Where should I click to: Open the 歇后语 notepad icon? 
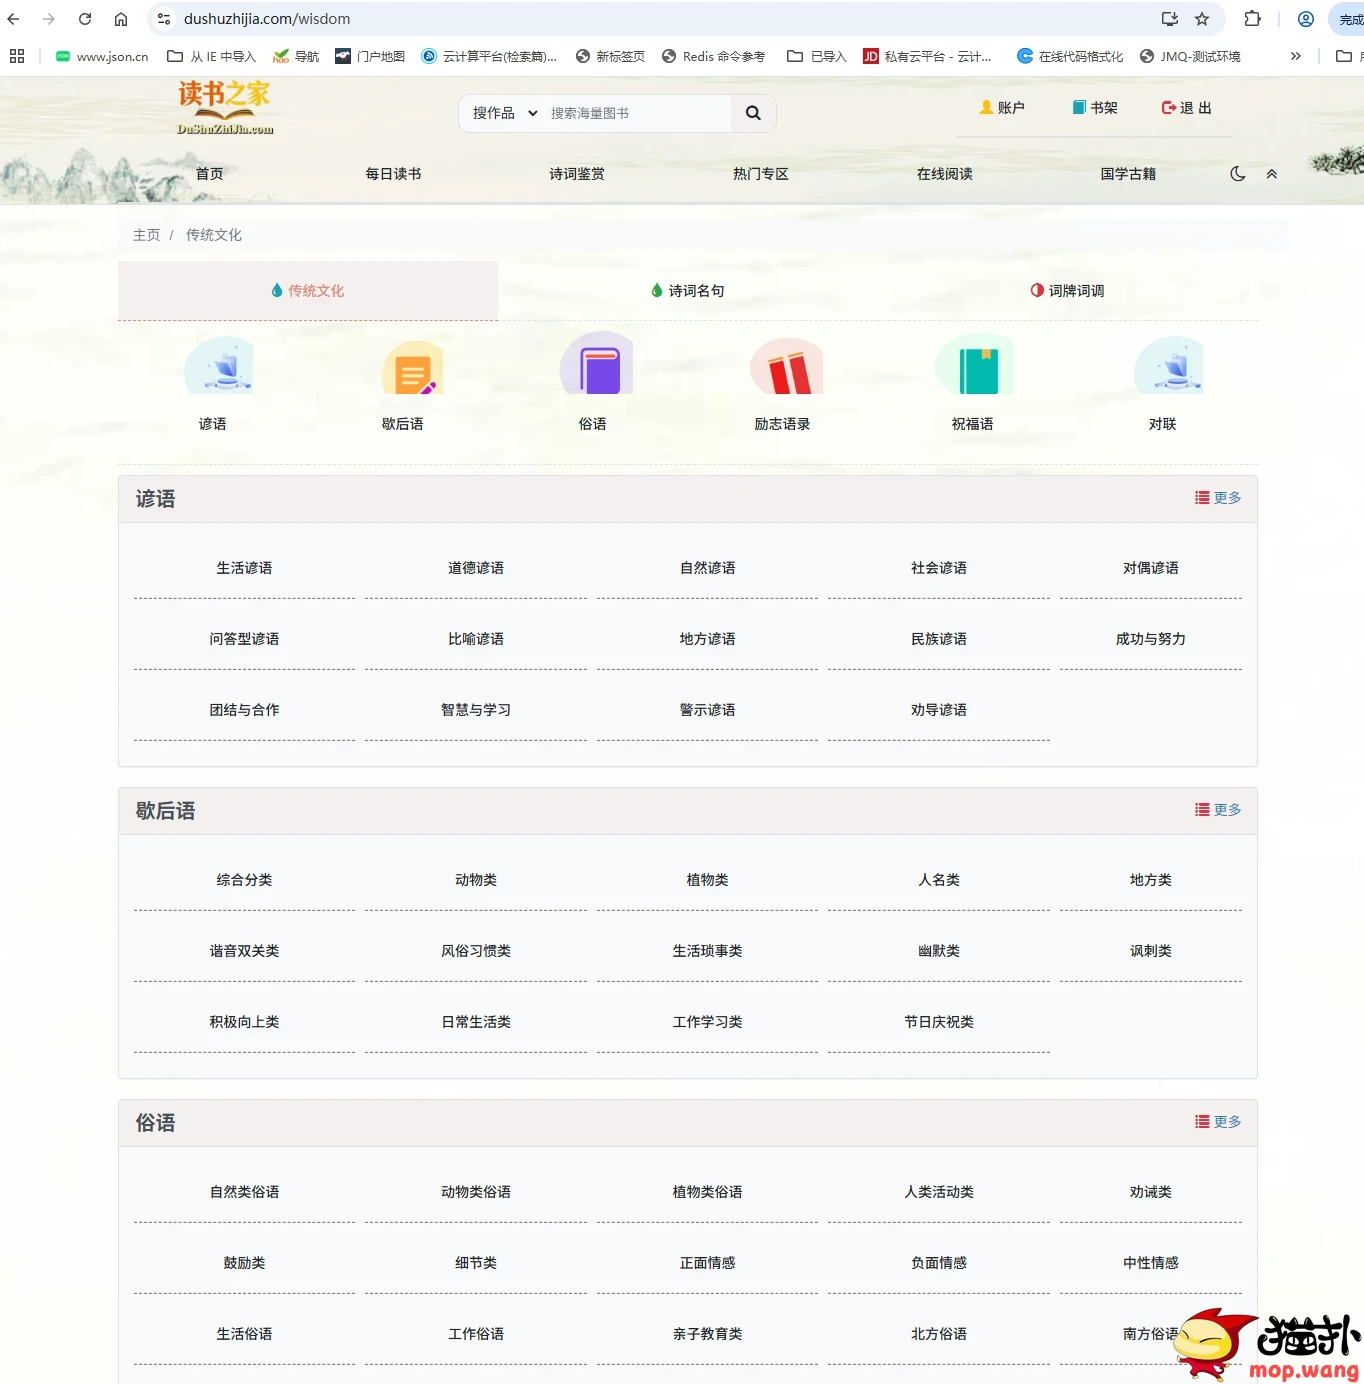(411, 369)
